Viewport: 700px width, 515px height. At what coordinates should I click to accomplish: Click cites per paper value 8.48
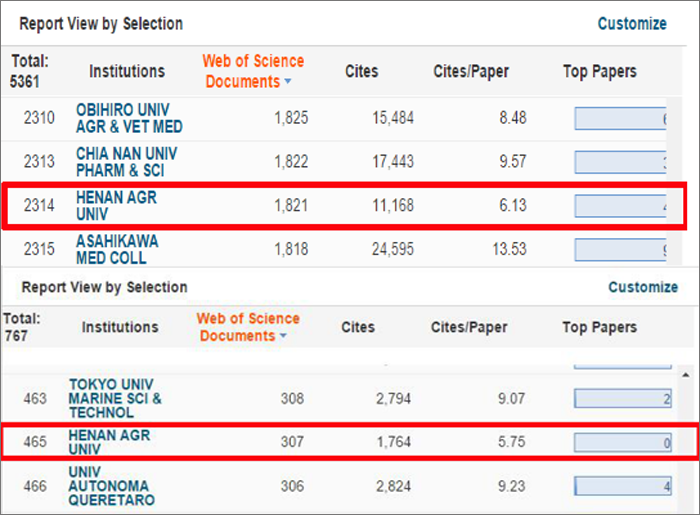pyautogui.click(x=513, y=118)
